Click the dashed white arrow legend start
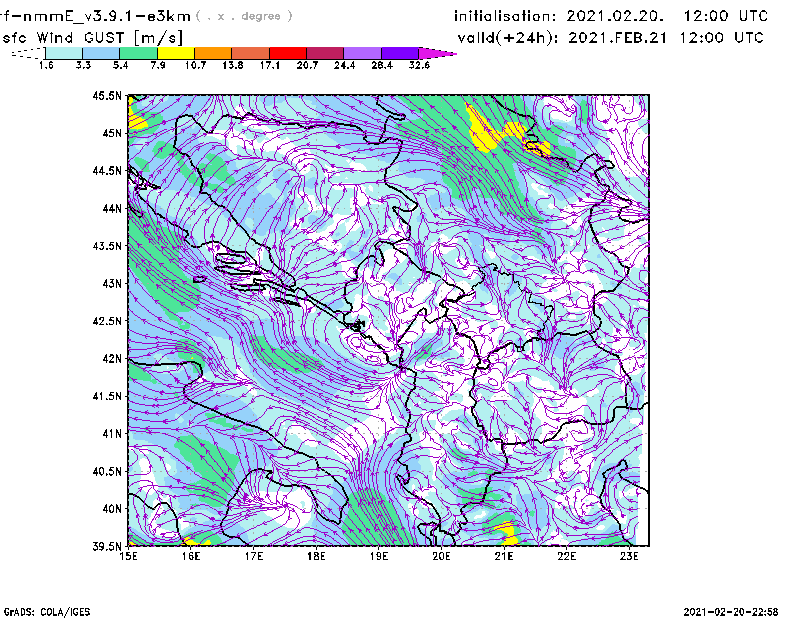 [28, 53]
